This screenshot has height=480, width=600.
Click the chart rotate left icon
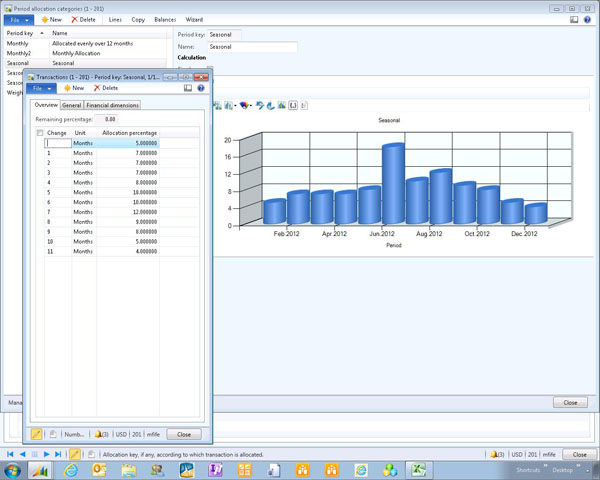click(260, 105)
